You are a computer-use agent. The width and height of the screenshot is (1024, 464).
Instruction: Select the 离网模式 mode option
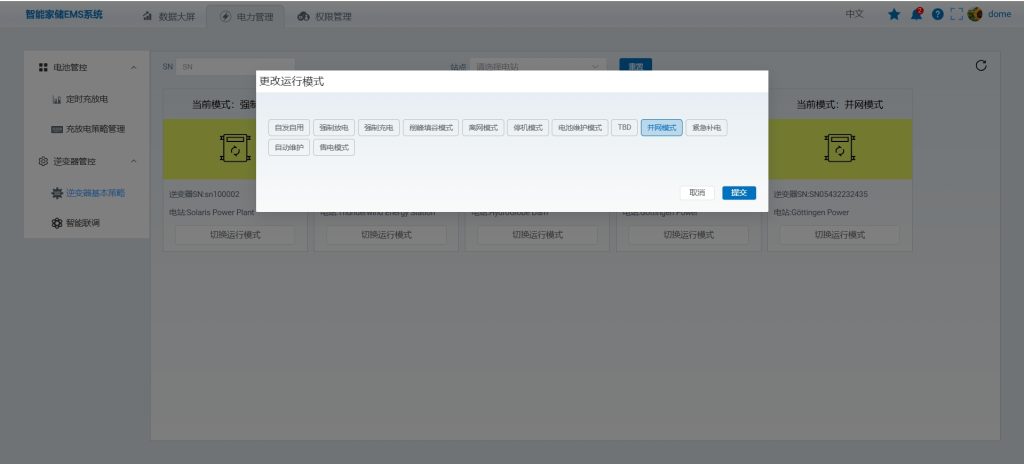(483, 128)
